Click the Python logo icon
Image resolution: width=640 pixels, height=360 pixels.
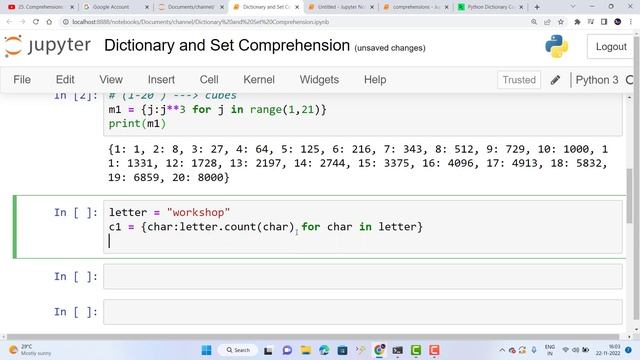(556, 46)
